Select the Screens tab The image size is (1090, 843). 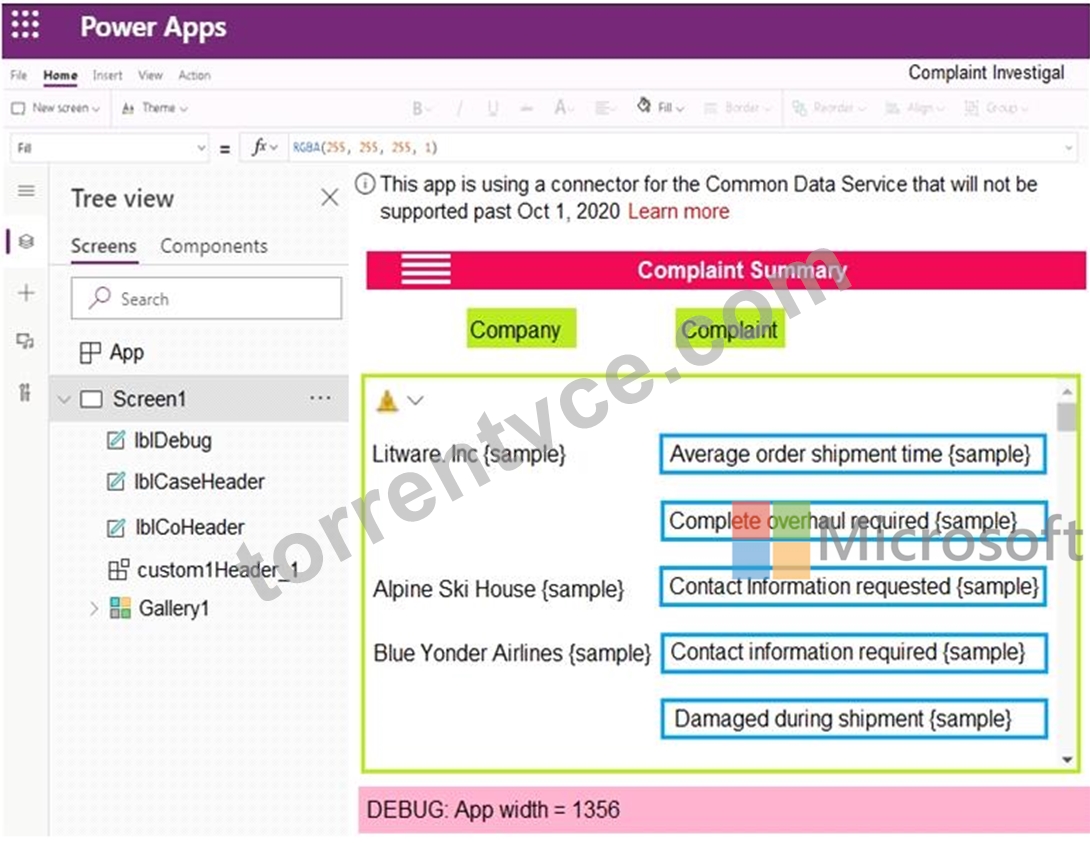click(104, 247)
